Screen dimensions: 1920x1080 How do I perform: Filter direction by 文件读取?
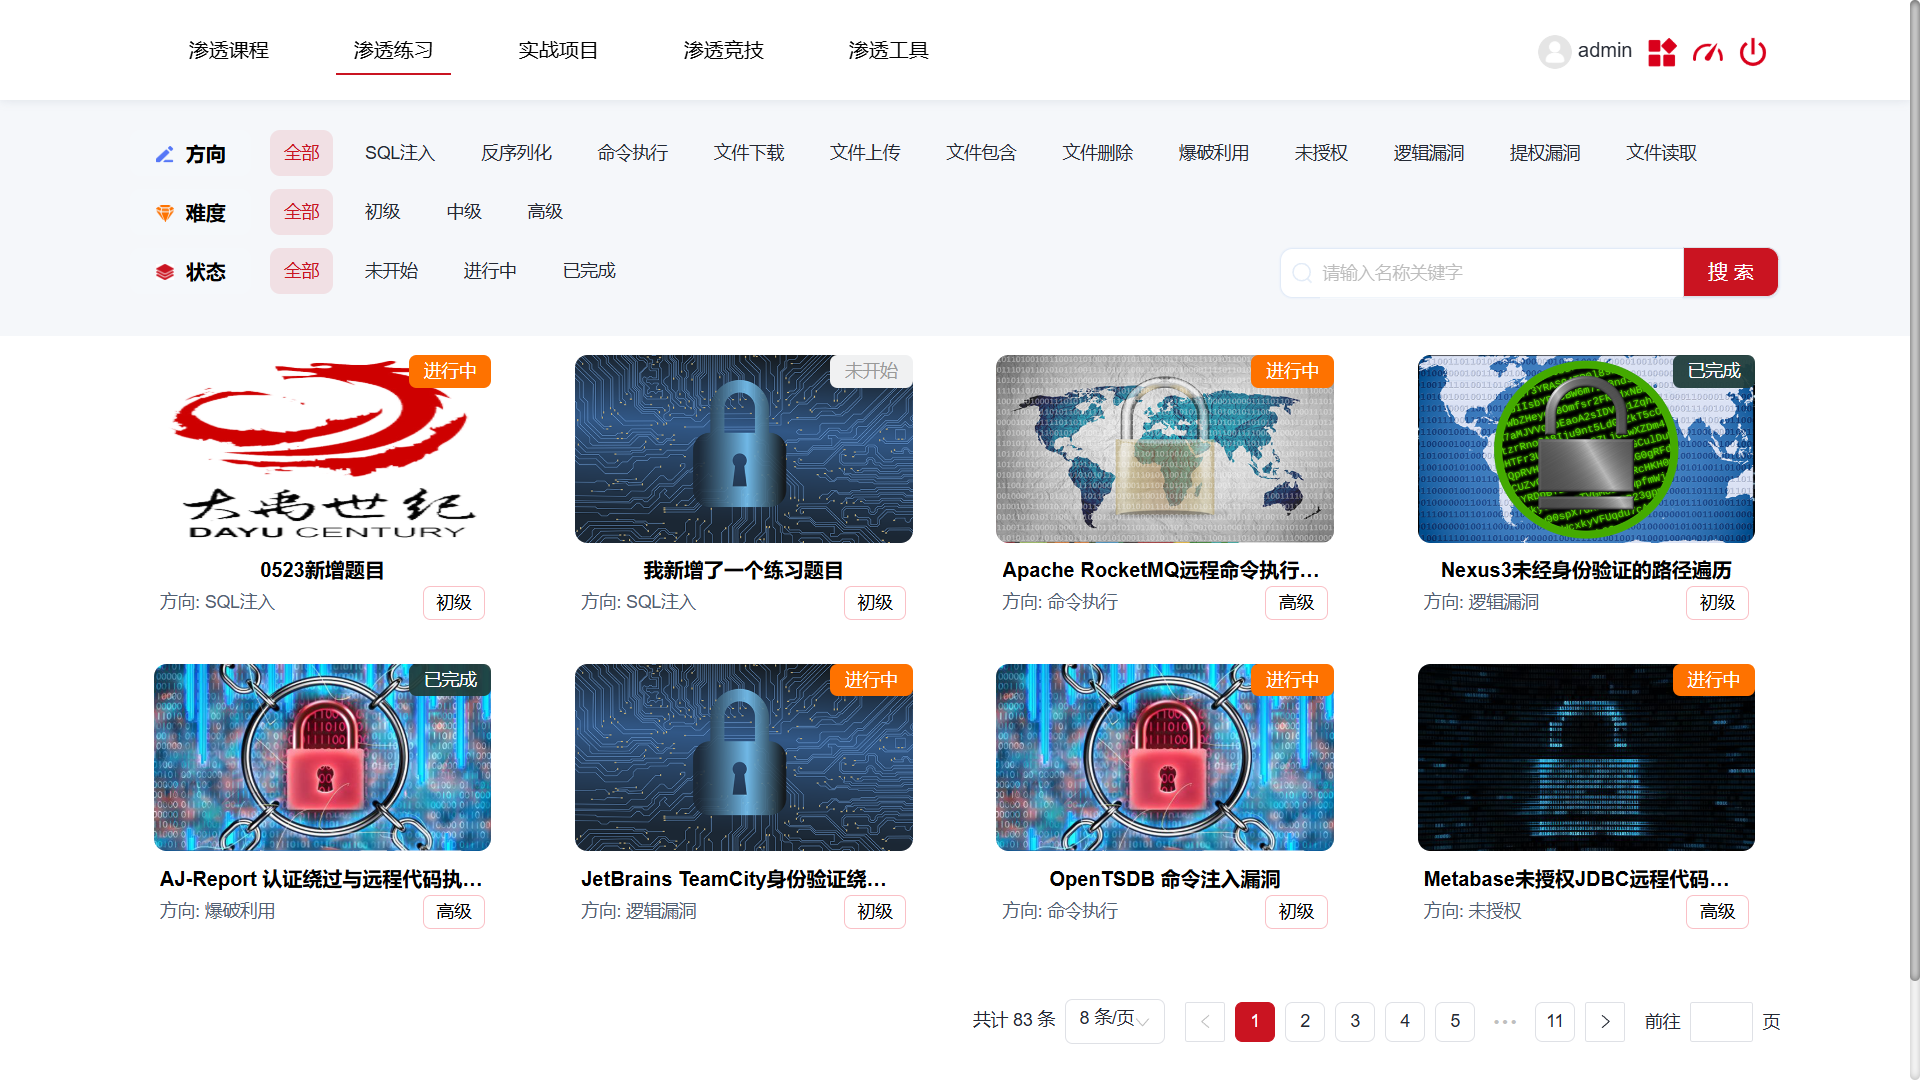coord(1661,153)
